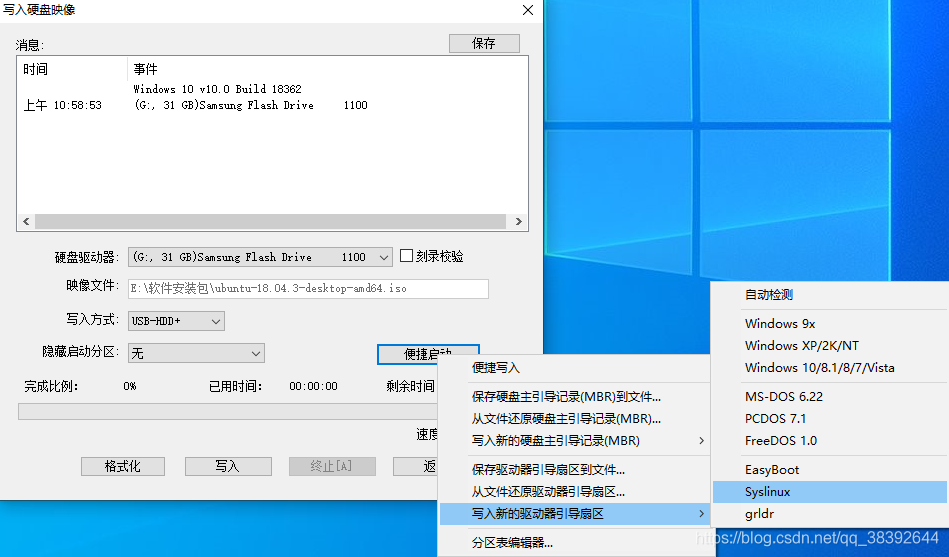This screenshot has height=557, width=949.
Task: Select Windows XP/2K/NT option
Action: (x=830, y=345)
